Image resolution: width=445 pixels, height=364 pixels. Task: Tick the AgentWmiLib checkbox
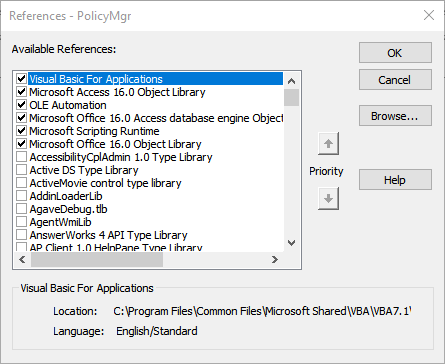pos(22,222)
